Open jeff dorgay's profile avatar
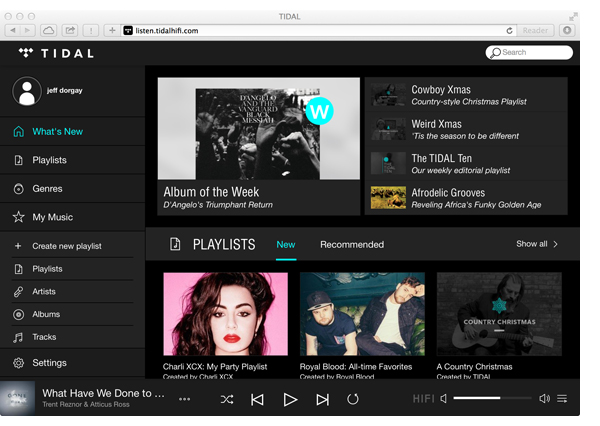Screen dimensions: 600x426 [27, 91]
